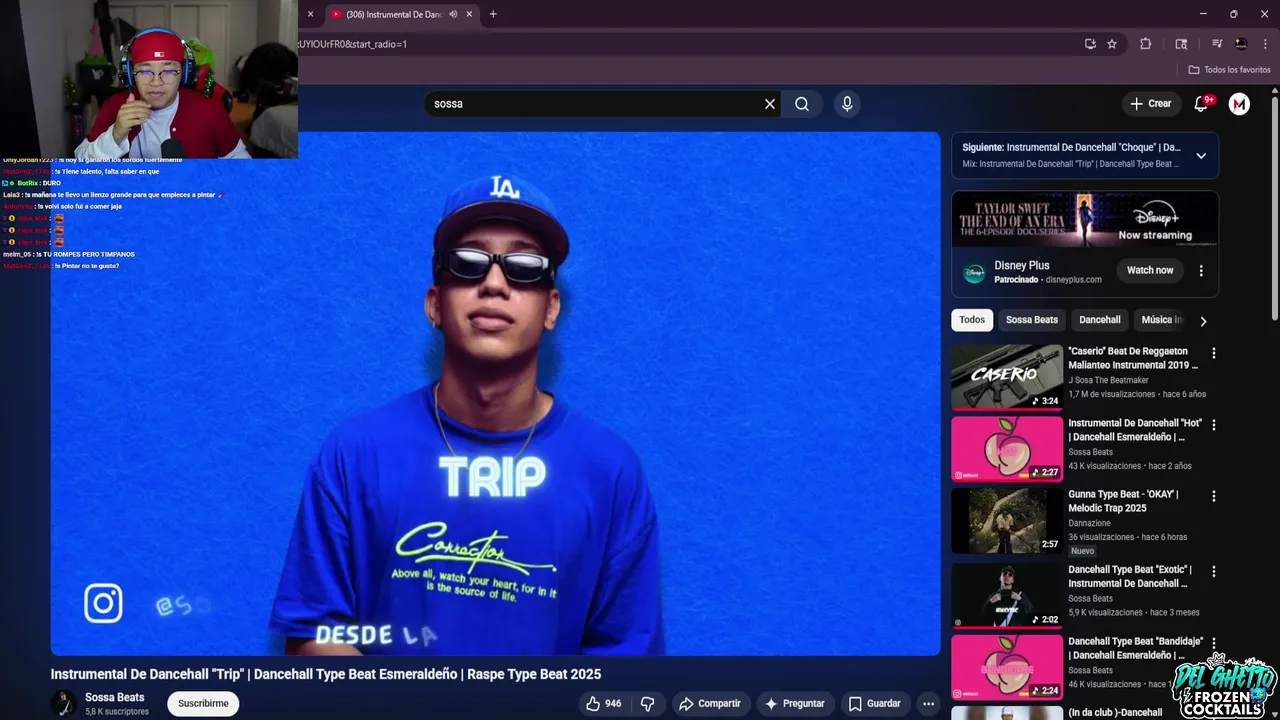Click the Preguntar button
This screenshot has width=1280, height=720.
point(795,704)
